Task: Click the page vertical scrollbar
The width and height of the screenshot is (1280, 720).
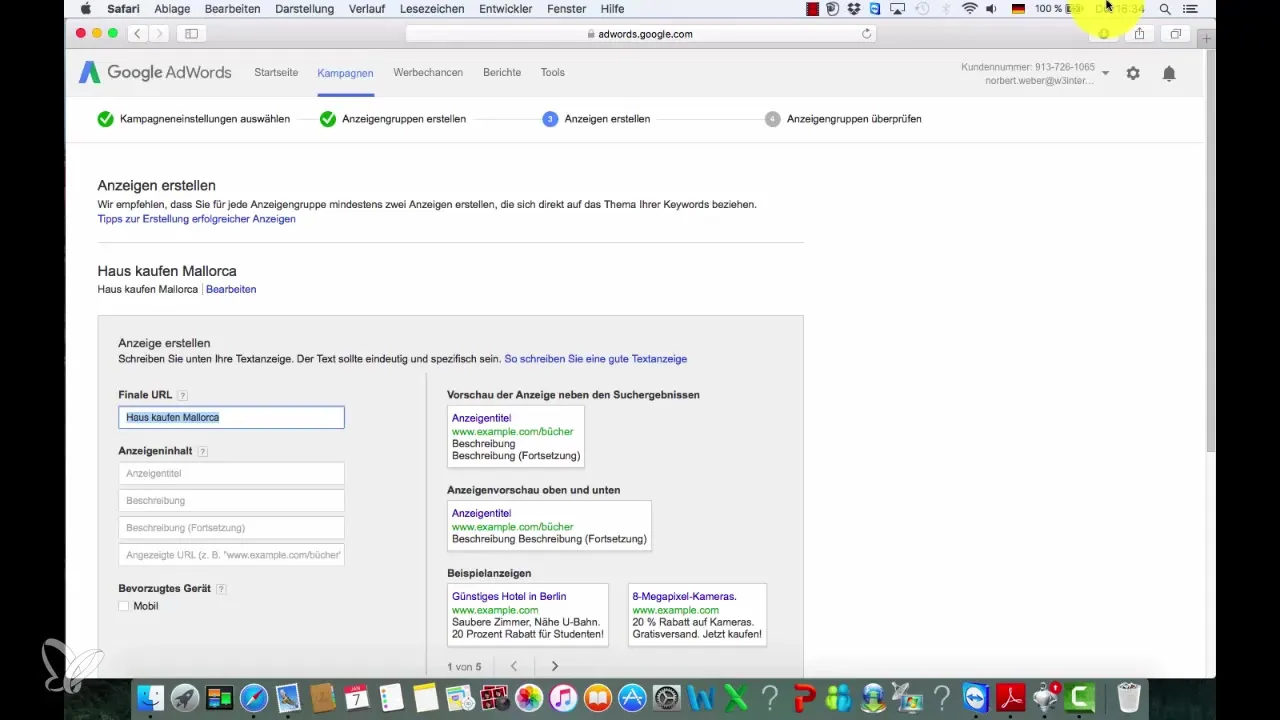Action: [x=1210, y=250]
